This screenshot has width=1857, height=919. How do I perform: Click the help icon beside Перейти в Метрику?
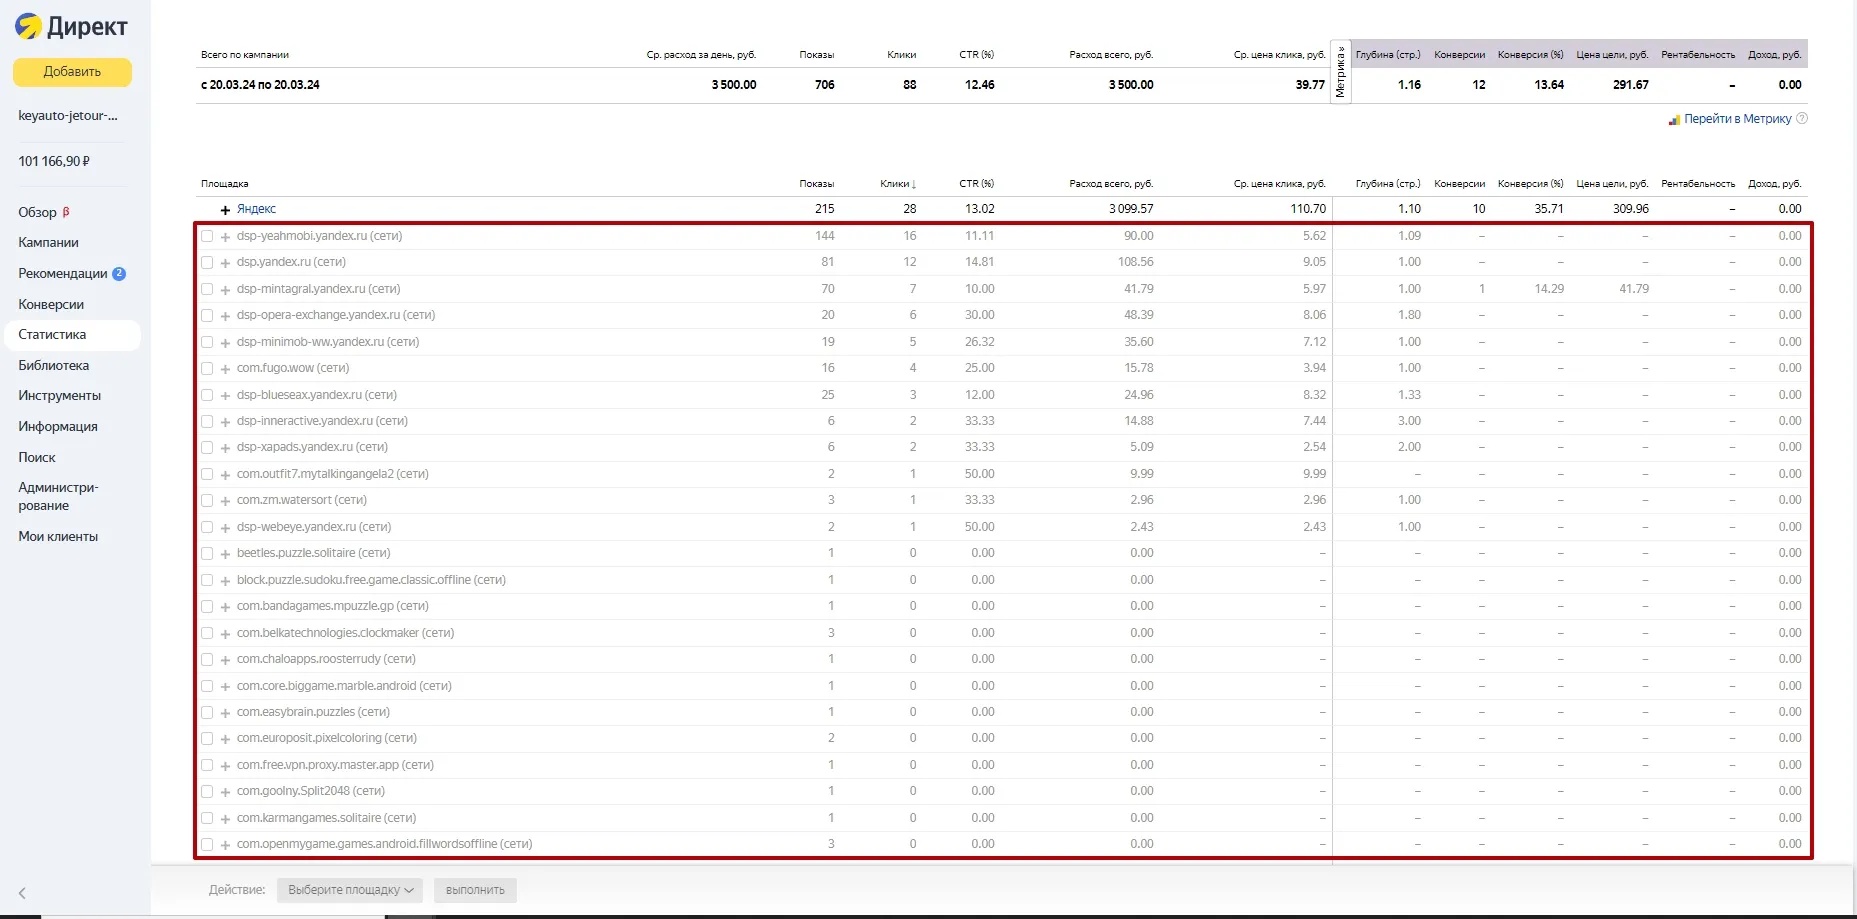[x=1802, y=119]
